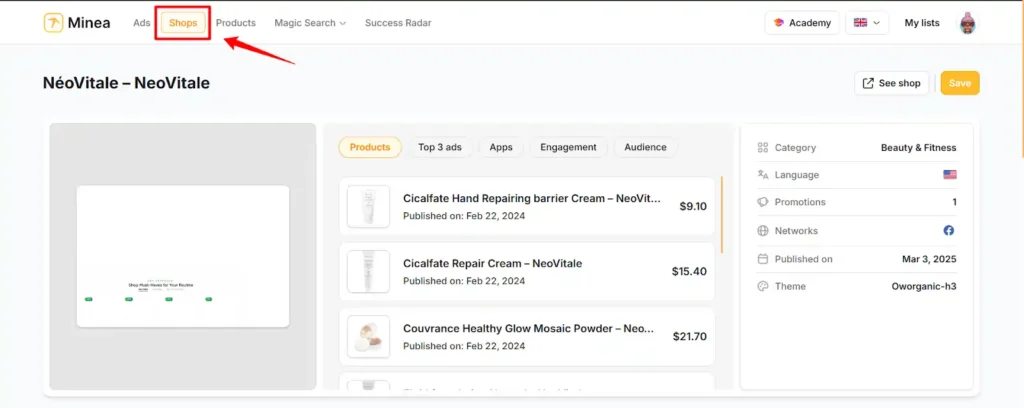This screenshot has width=1024, height=408.
Task: Open the Audience tab
Action: (x=645, y=148)
